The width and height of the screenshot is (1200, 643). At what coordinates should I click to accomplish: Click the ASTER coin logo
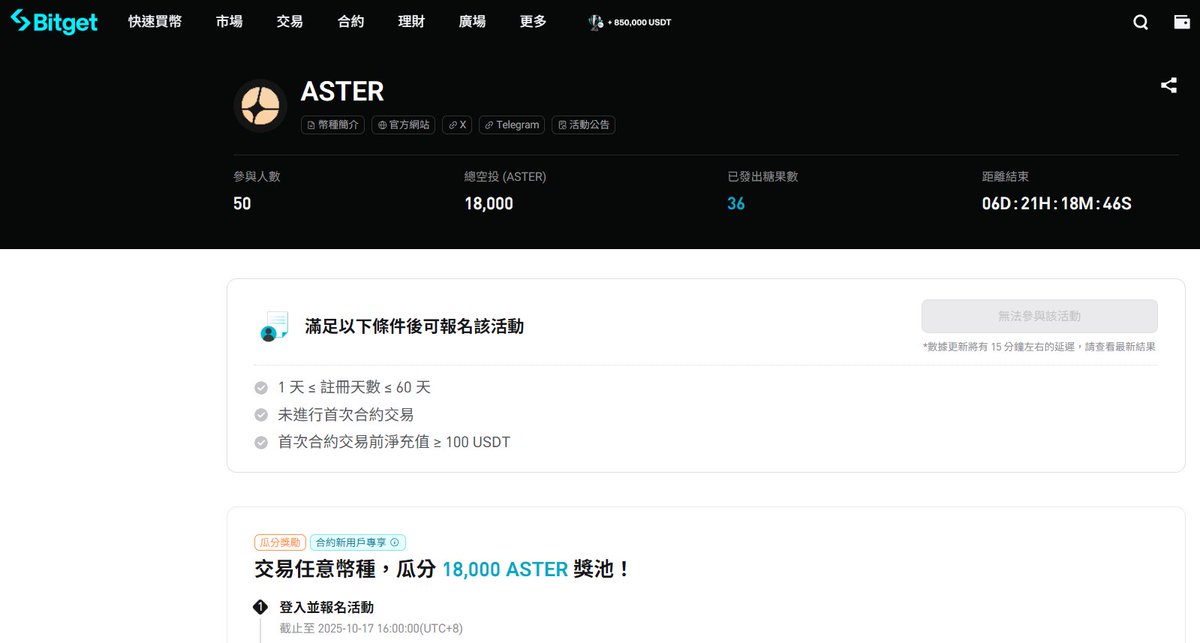tap(260, 105)
